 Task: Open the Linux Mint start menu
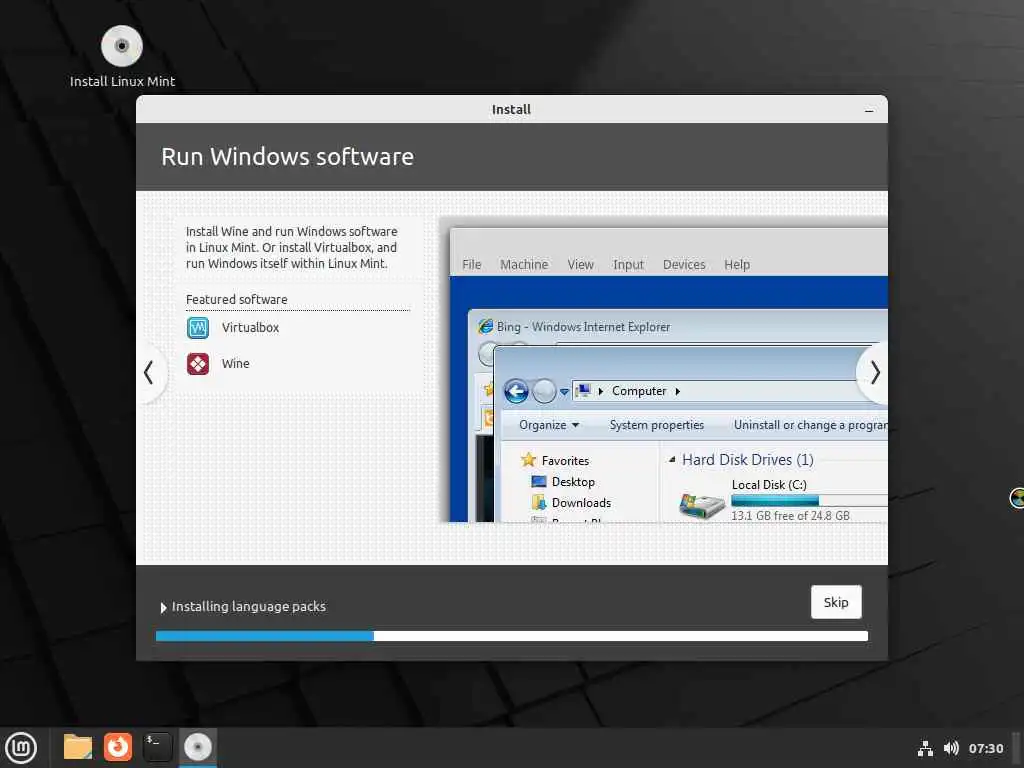point(21,748)
